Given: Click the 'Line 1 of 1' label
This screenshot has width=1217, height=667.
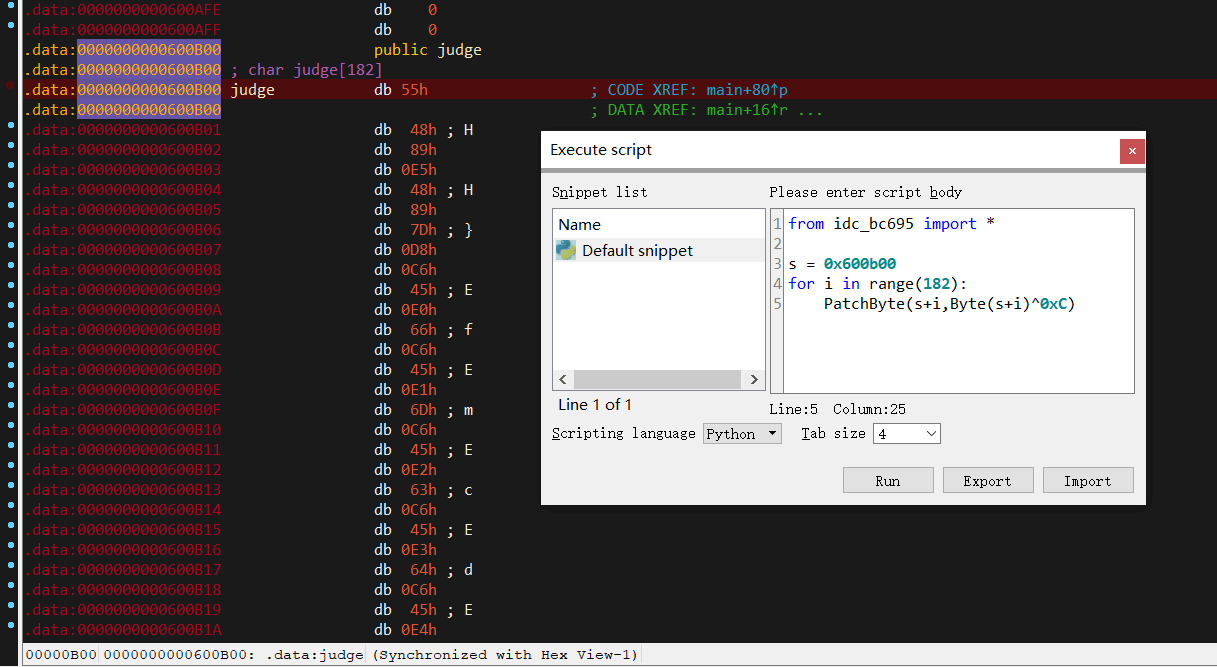Looking at the screenshot, I should (x=595, y=405).
